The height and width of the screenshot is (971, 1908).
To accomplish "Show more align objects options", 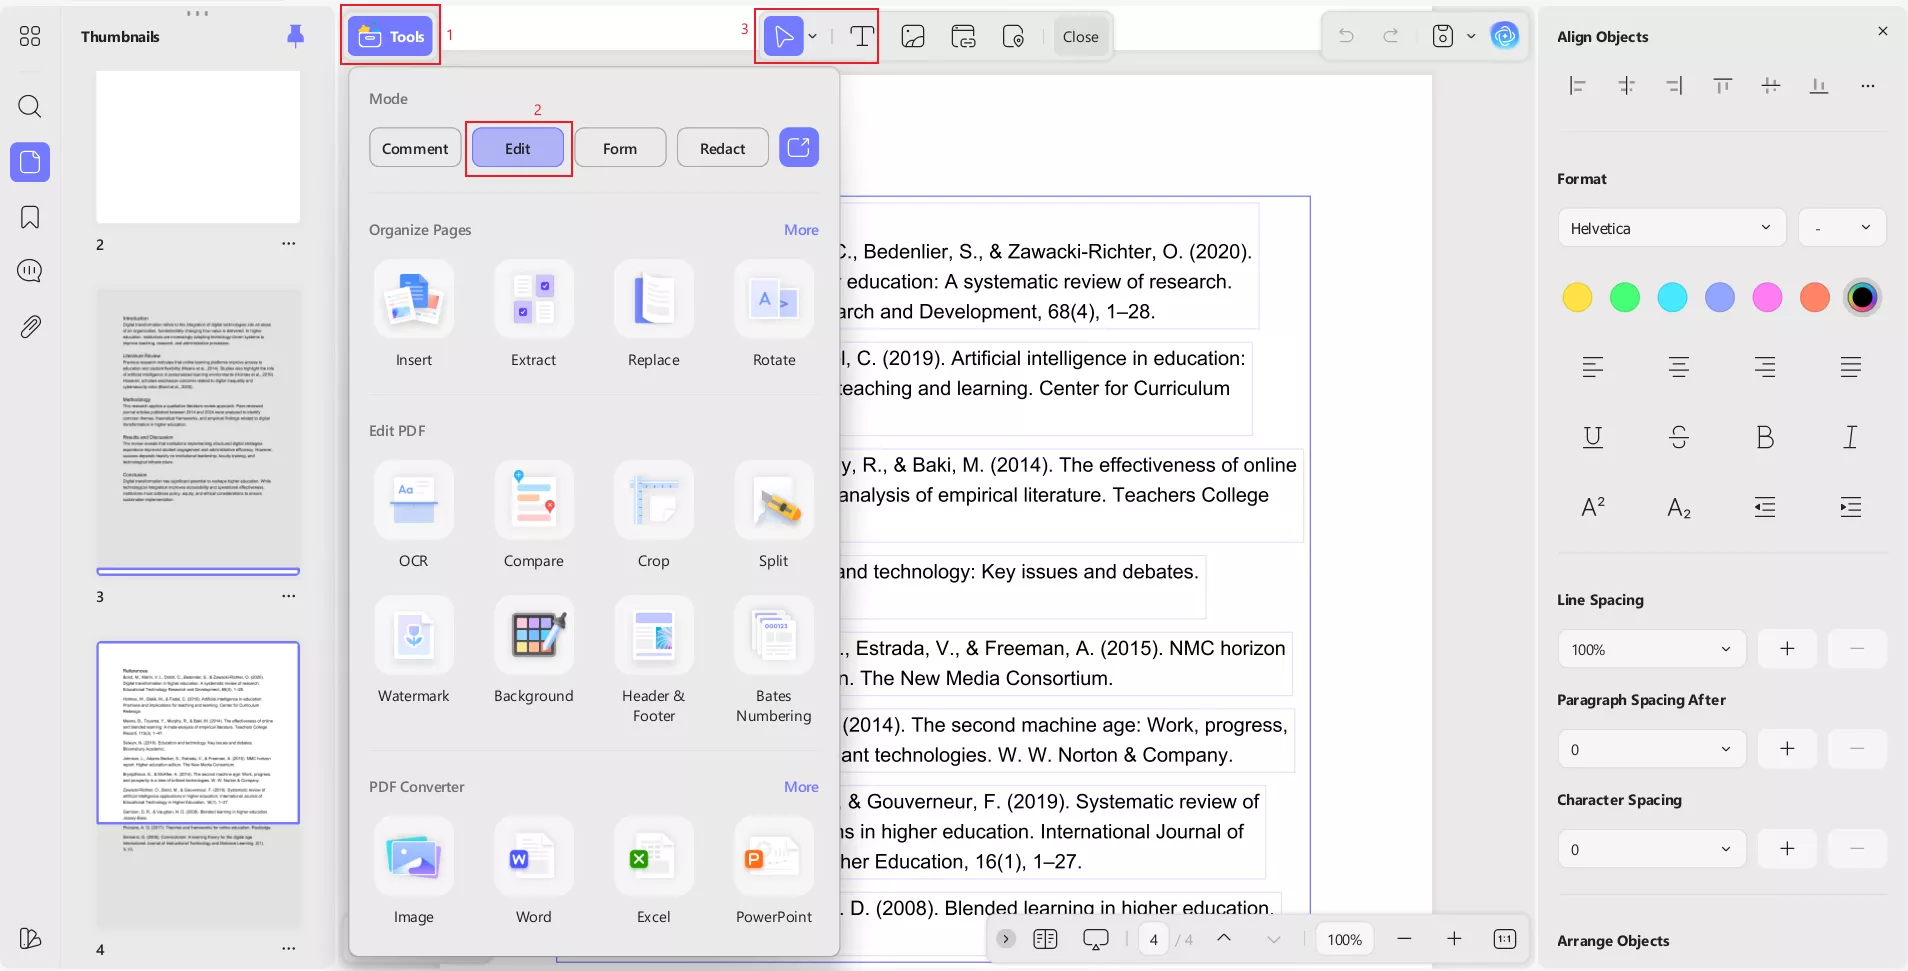I will (x=1867, y=86).
